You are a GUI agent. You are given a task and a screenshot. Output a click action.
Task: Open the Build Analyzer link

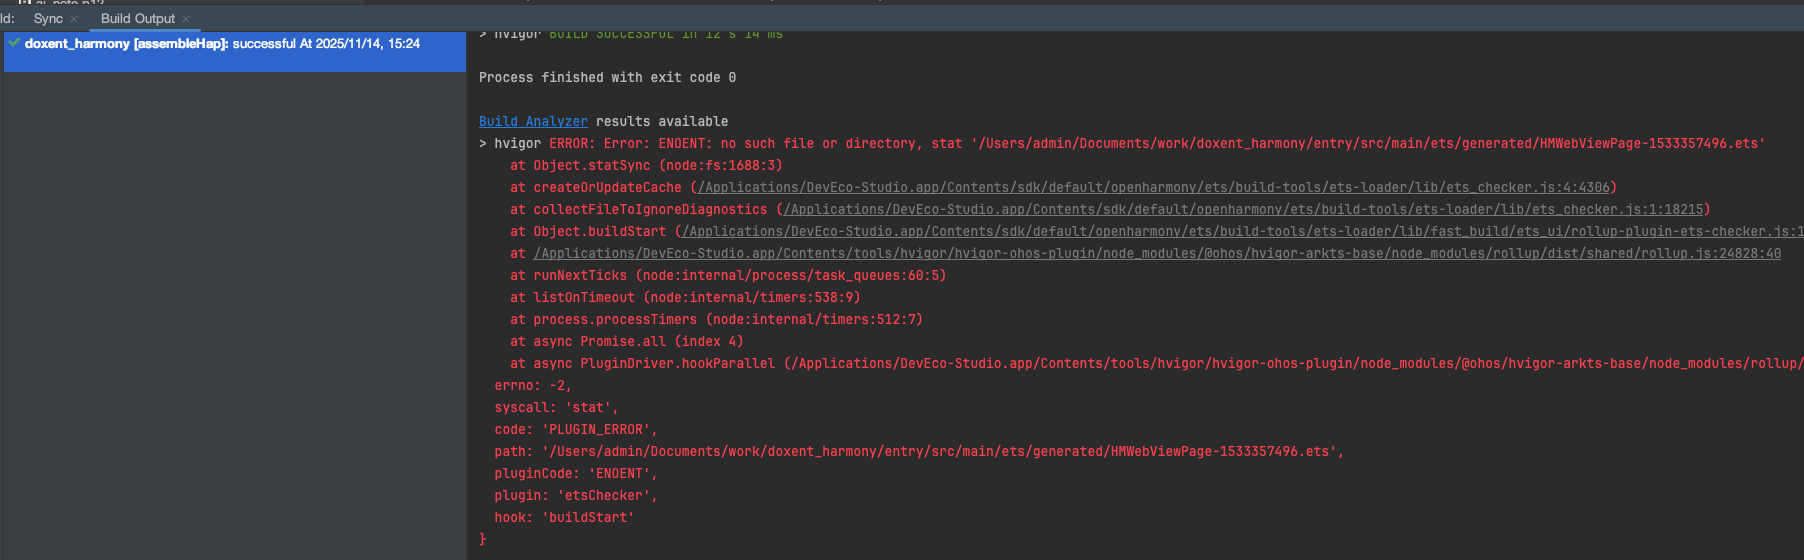click(533, 122)
